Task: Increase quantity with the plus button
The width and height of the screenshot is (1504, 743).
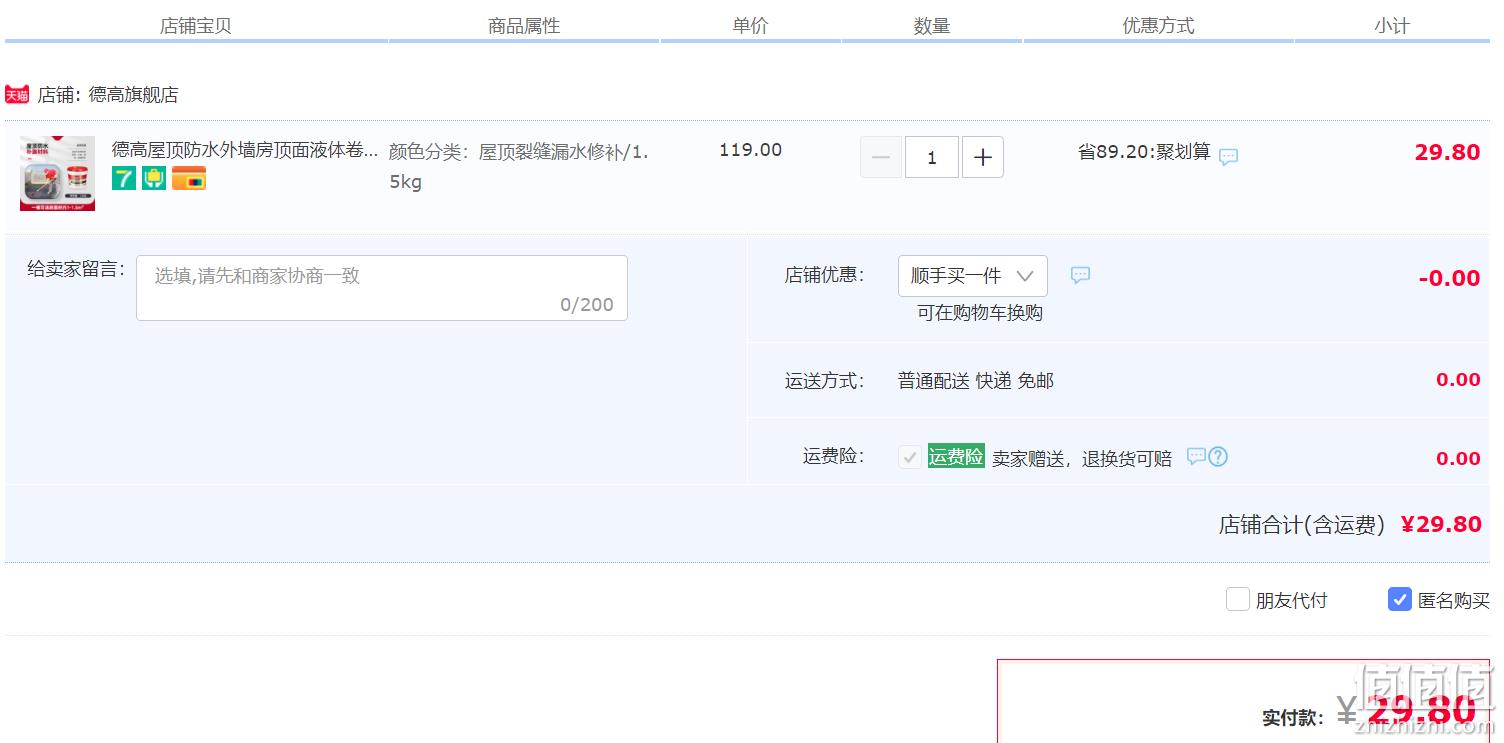Action: [x=983, y=157]
